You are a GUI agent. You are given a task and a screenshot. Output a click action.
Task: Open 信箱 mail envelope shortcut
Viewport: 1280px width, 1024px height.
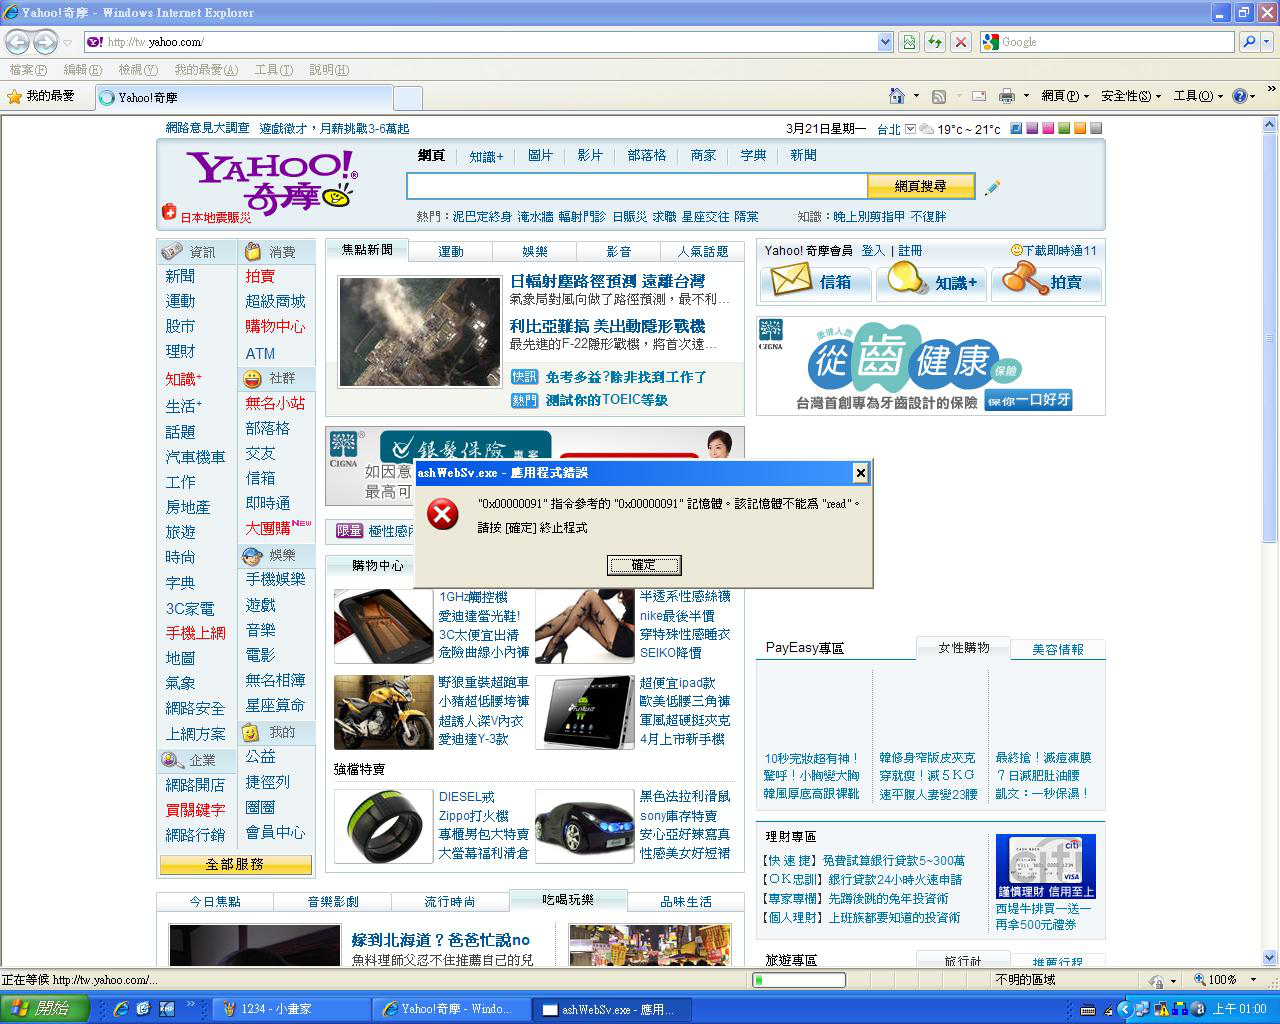[x=815, y=282]
